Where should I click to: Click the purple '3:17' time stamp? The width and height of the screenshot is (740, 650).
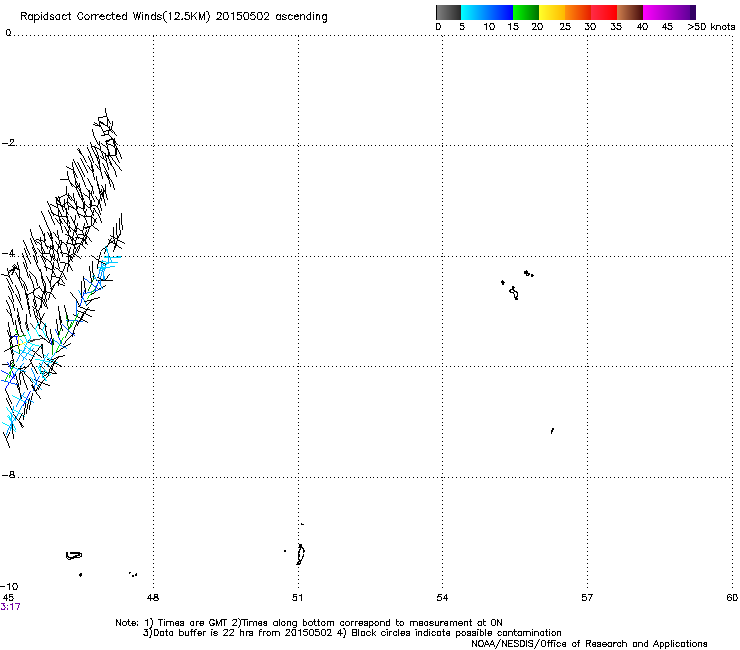(10, 607)
